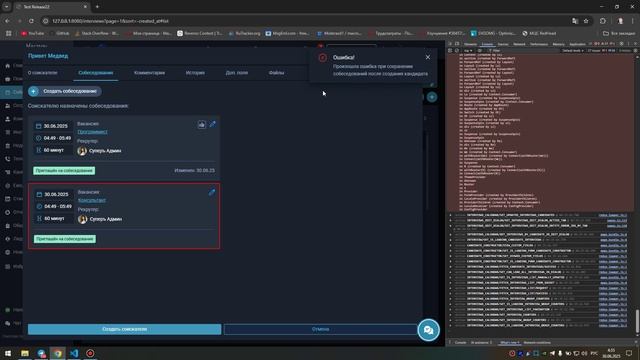Click status badge on Программист interview card
The height and width of the screenshot is (360, 640).
(x=64, y=171)
